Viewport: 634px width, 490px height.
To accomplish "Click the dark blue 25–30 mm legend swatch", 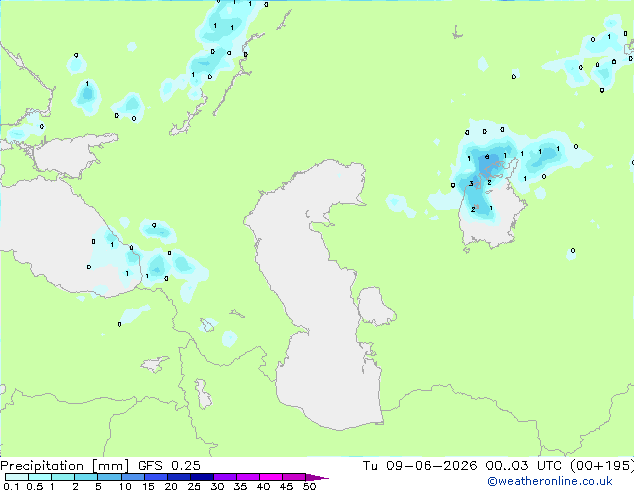I will coord(202,477).
